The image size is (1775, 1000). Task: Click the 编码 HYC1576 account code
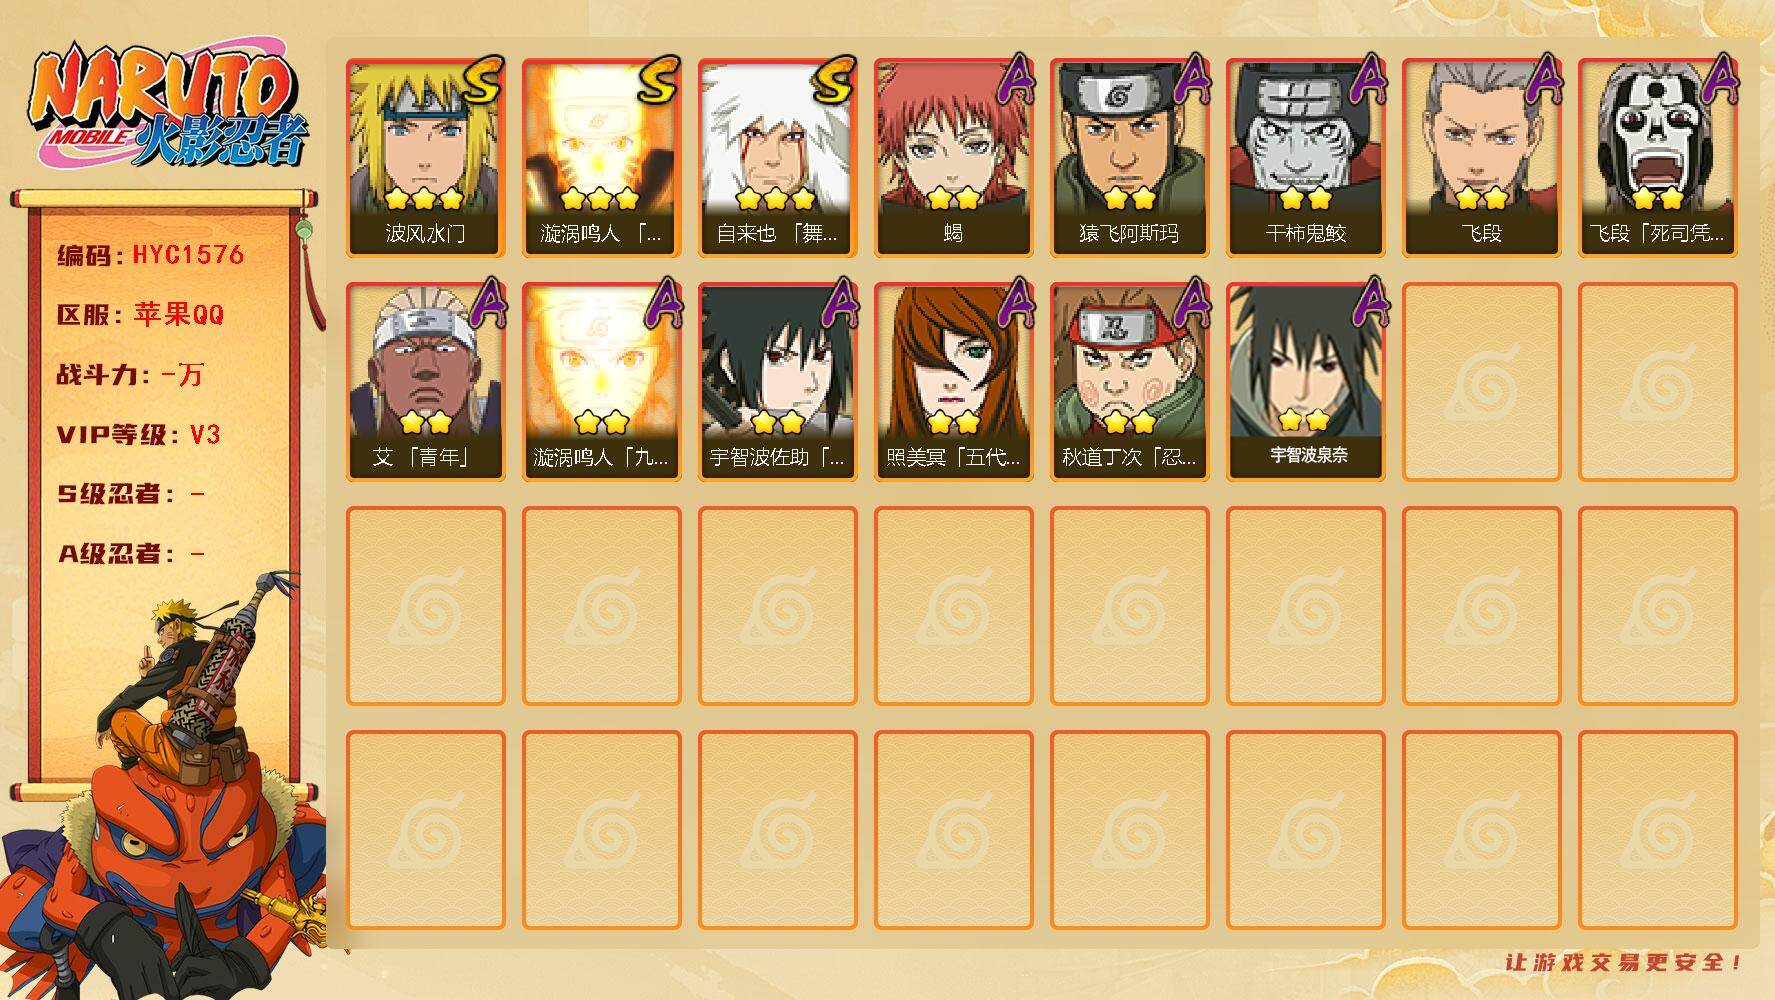click(151, 255)
